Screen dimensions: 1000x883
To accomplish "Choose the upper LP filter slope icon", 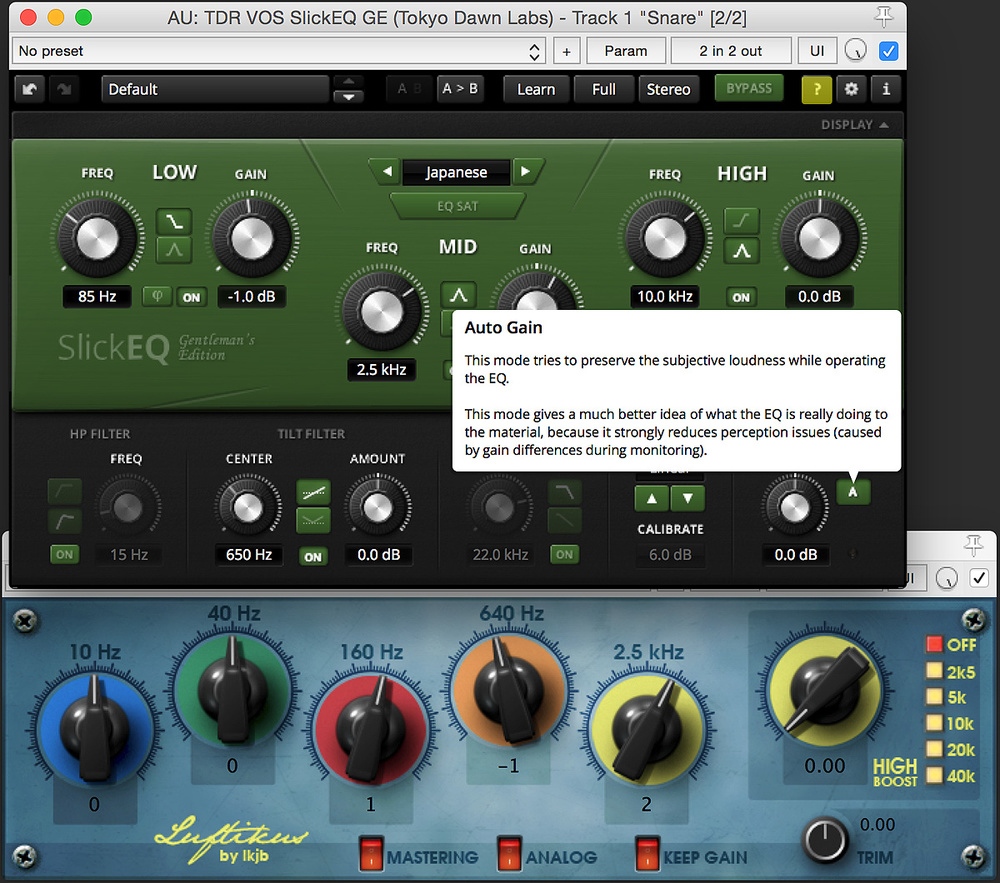I will tap(565, 492).
